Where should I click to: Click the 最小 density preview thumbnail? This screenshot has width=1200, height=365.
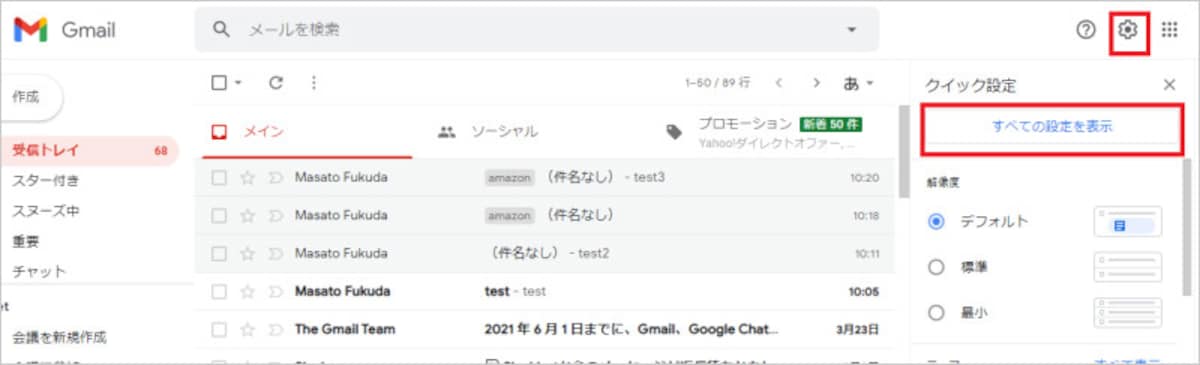pyautogui.click(x=1128, y=313)
